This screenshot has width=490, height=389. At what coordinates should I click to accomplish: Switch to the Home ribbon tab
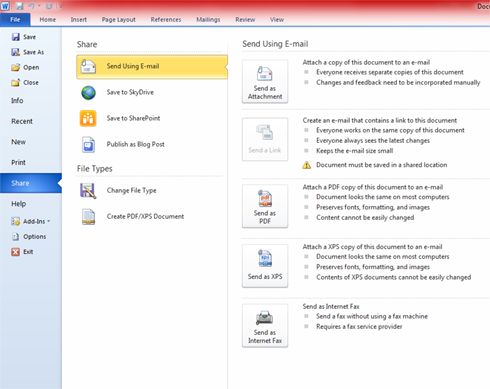(x=48, y=20)
